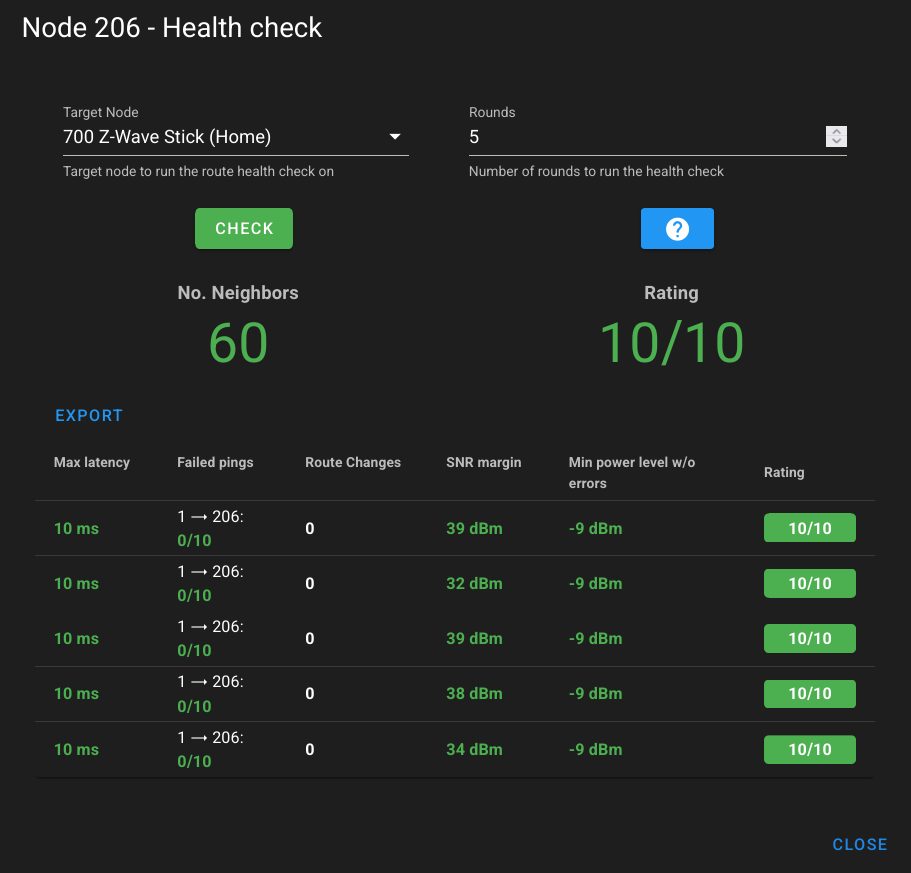
Task: Click the Route Changes column header
Action: (353, 462)
